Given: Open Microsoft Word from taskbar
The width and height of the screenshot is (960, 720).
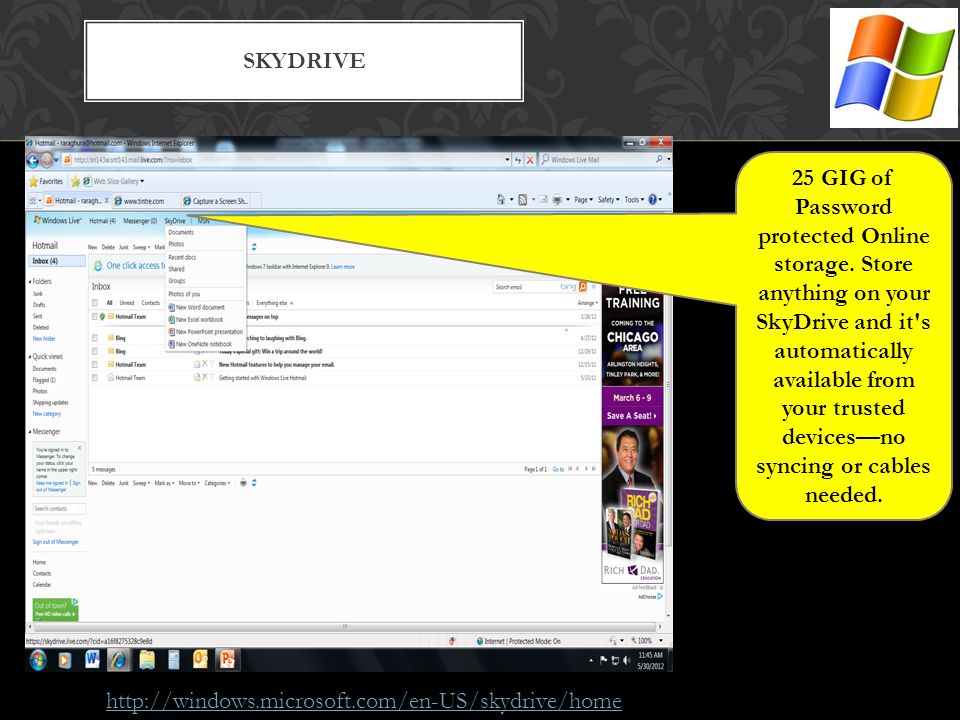Looking at the screenshot, I should pyautogui.click(x=92, y=659).
